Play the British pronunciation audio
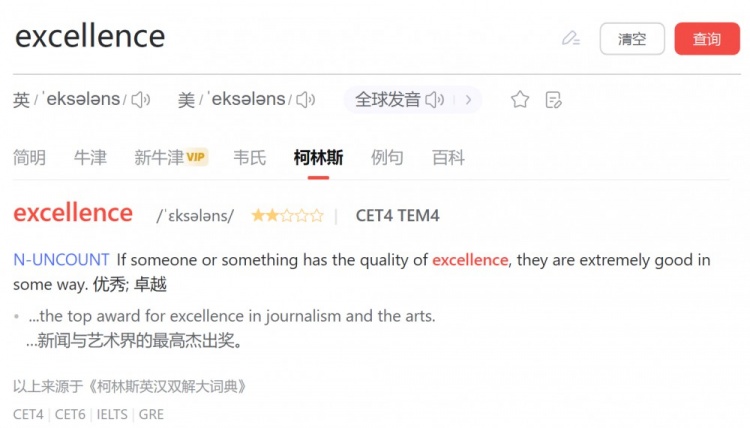 pyautogui.click(x=141, y=99)
